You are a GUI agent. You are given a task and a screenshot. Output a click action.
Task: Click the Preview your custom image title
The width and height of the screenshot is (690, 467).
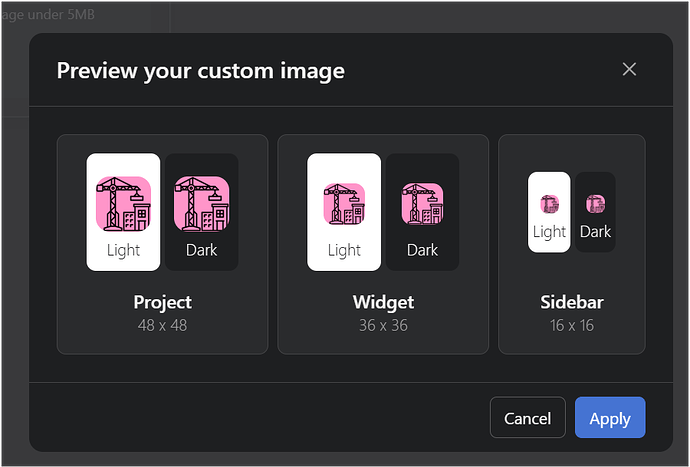coord(200,70)
